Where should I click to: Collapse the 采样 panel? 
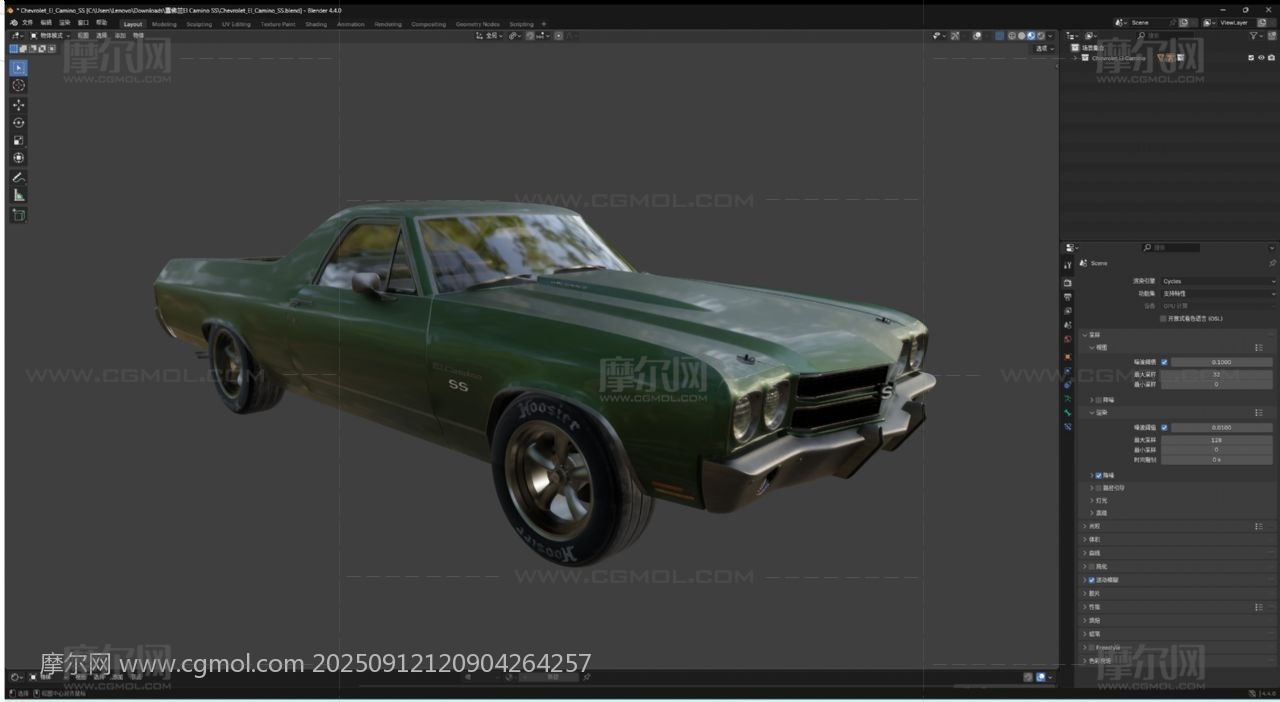tap(1086, 335)
